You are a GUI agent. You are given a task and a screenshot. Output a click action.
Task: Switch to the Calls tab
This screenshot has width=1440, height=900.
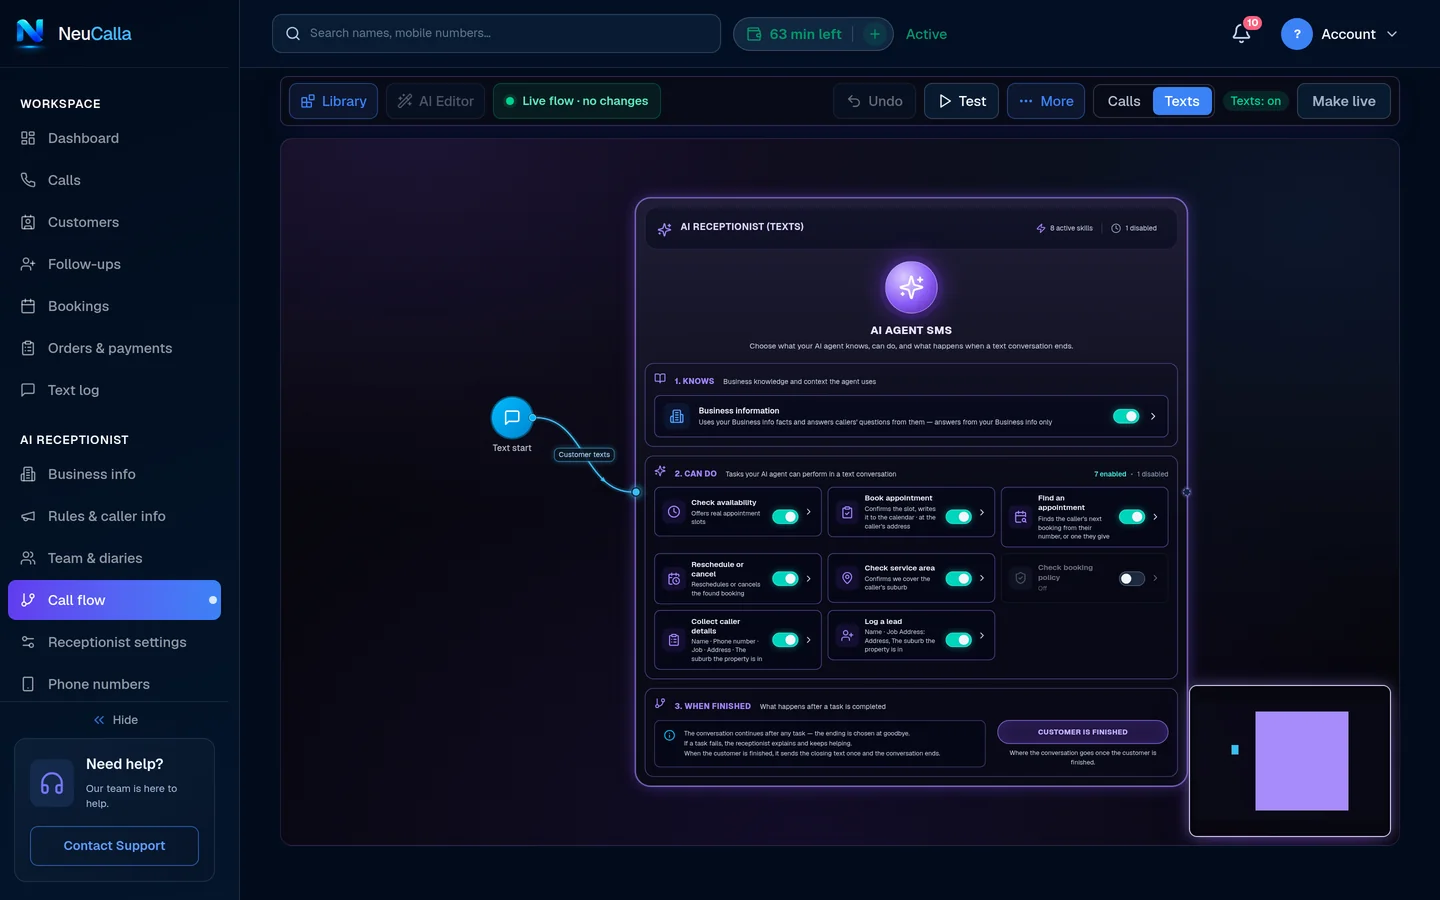coord(1124,101)
